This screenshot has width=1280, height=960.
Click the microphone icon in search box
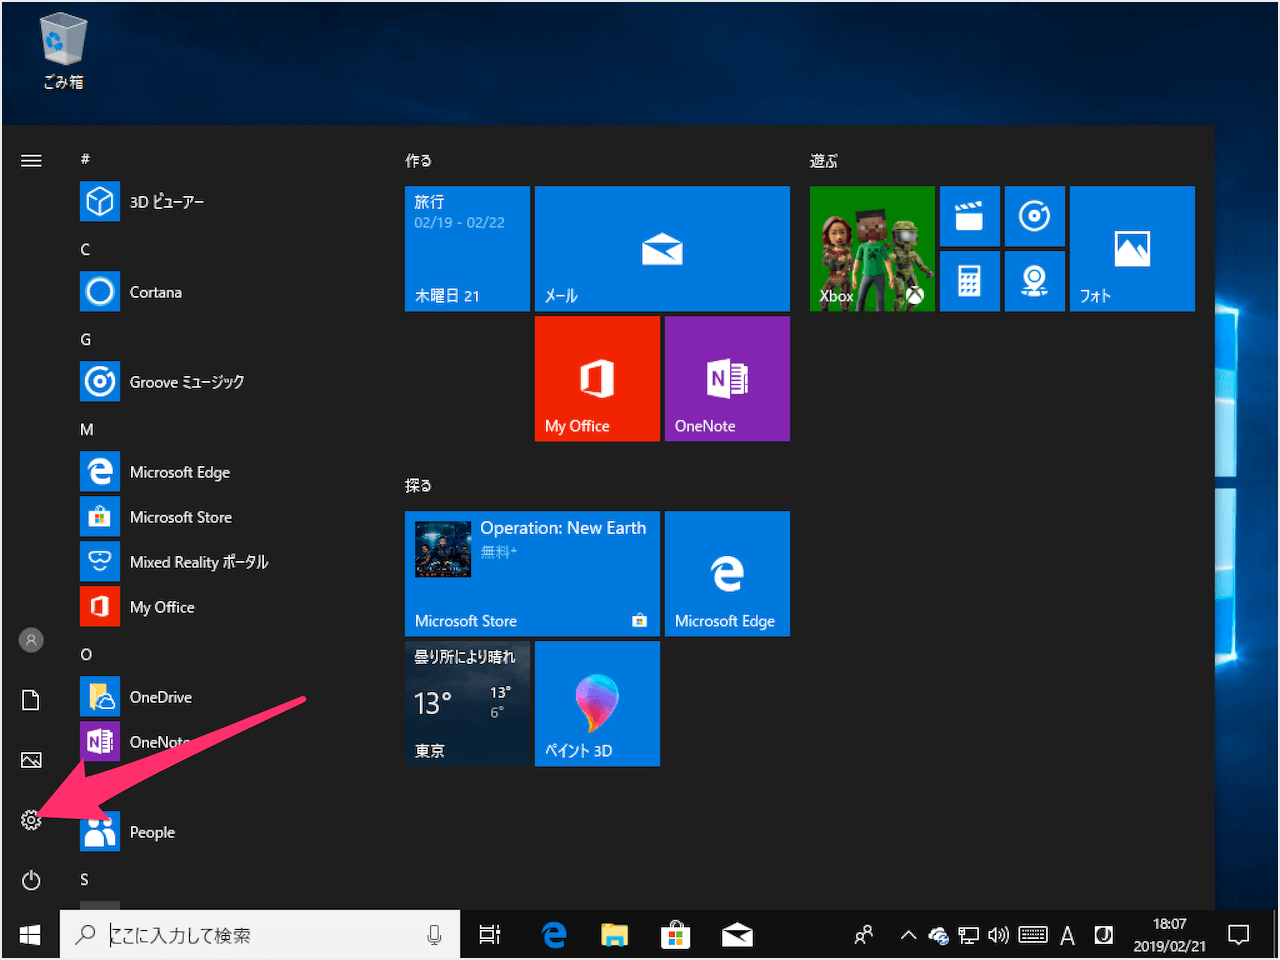coord(434,935)
